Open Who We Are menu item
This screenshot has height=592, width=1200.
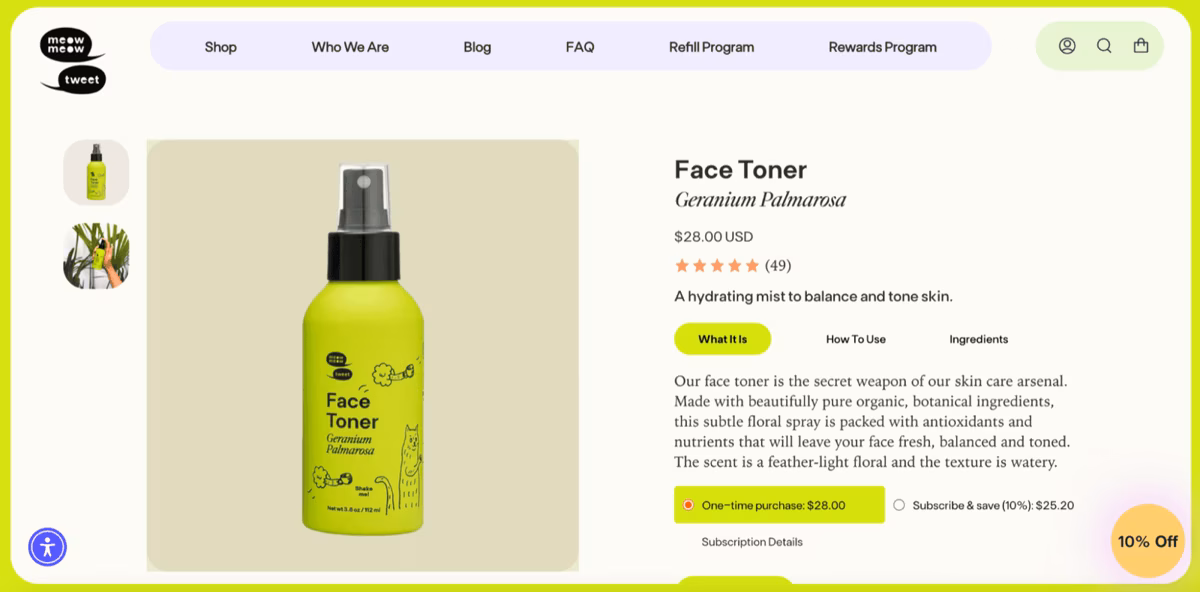pos(350,47)
